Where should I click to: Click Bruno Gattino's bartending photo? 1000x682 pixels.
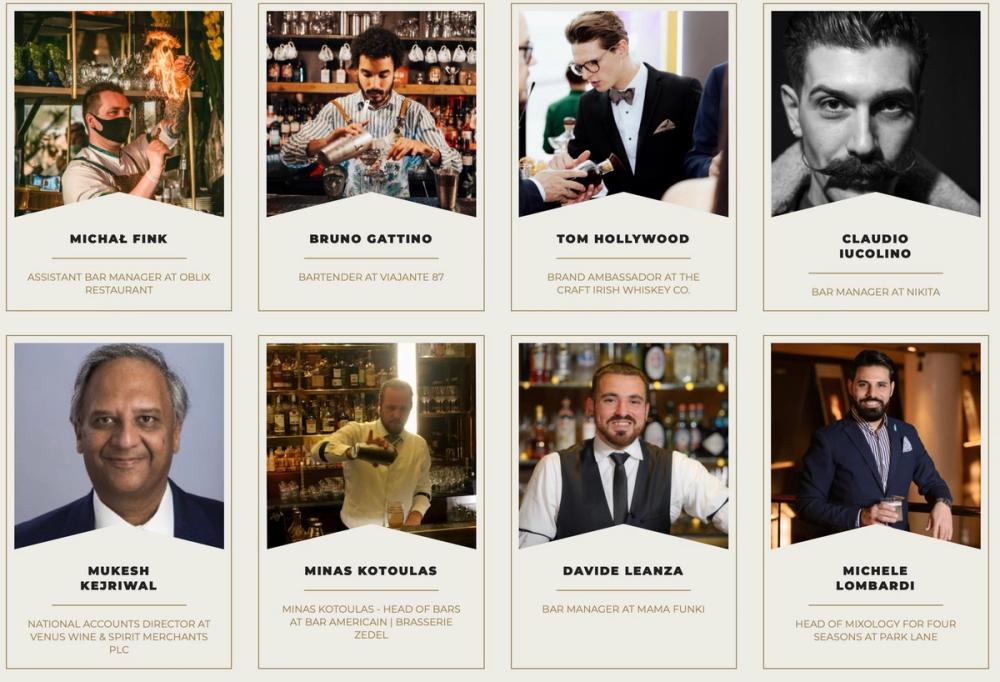(371, 114)
